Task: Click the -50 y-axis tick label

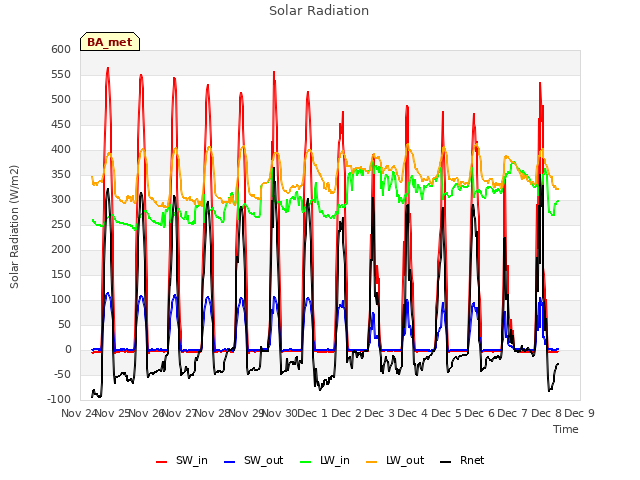Action: tap(61, 374)
